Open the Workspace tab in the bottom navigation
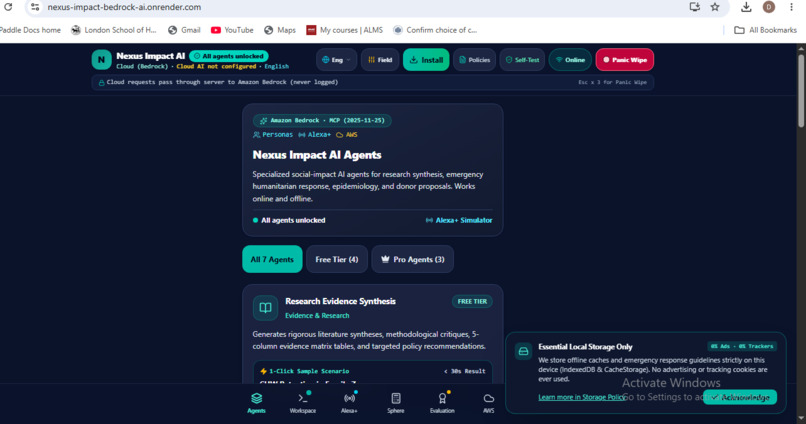Screen dimensions: 806x424 [303, 403]
